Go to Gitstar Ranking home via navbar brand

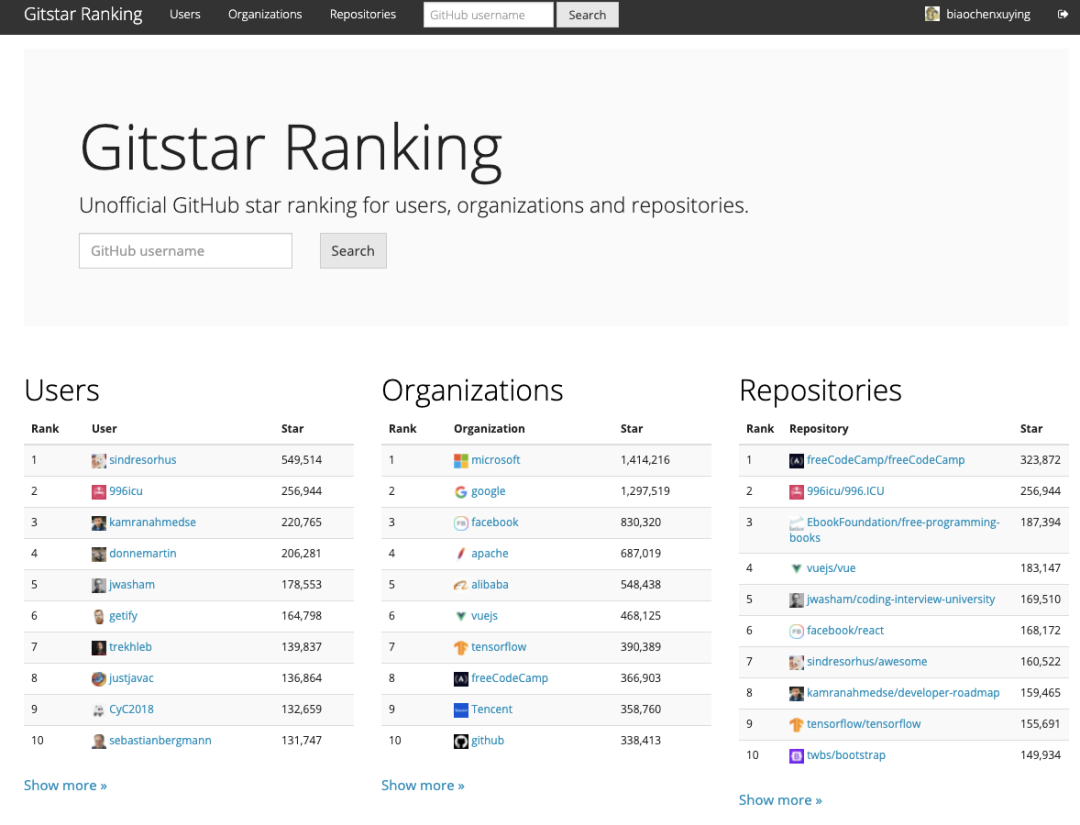tap(83, 14)
